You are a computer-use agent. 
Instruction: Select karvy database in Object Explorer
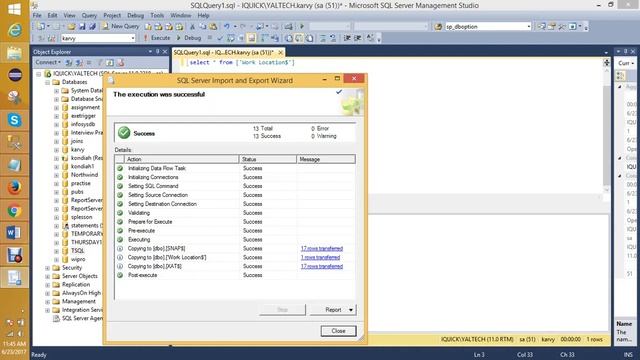click(x=78, y=149)
